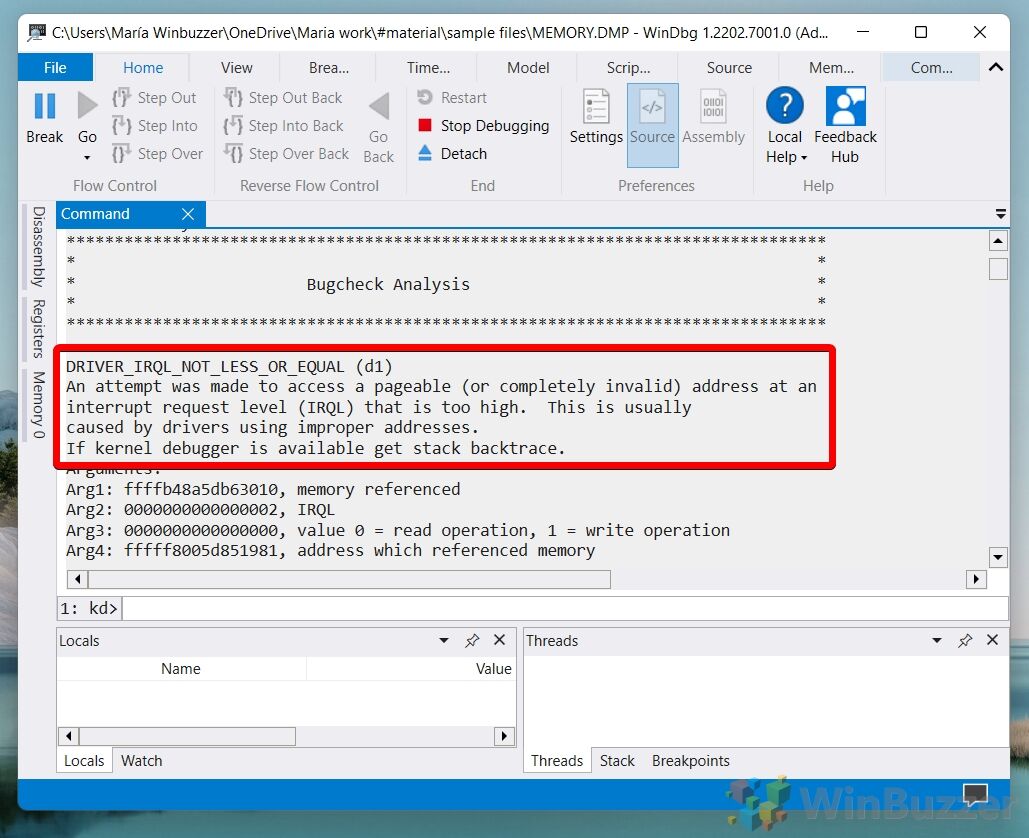Select the Memory ribbon tab
Viewport: 1029px width, 838px height.
(x=831, y=68)
